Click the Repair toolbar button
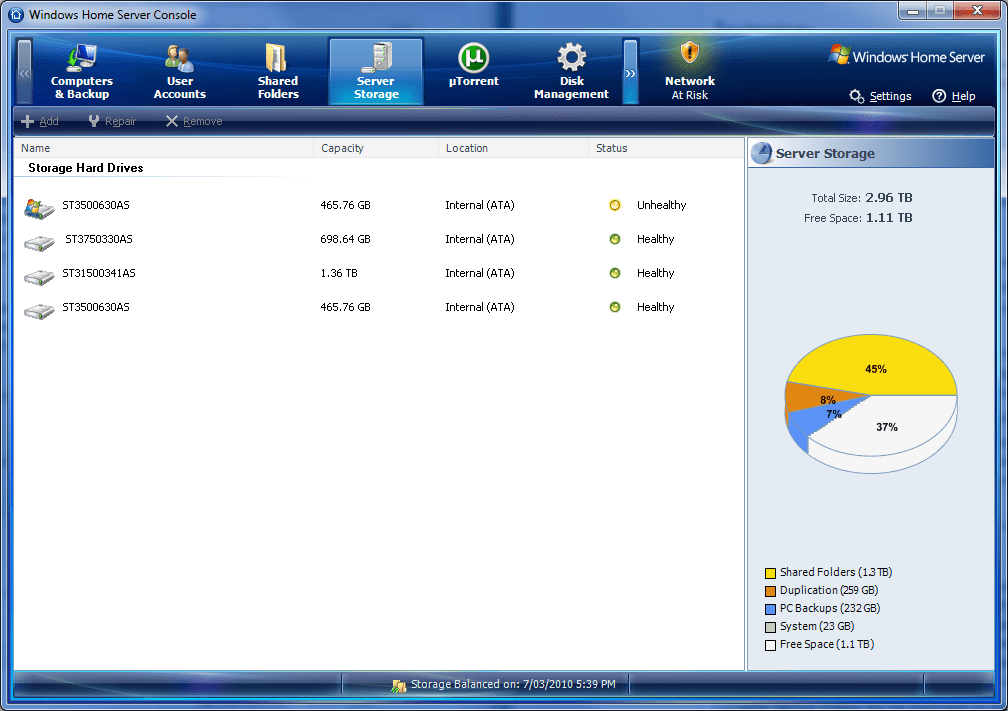The width and height of the screenshot is (1008, 711). (112, 121)
